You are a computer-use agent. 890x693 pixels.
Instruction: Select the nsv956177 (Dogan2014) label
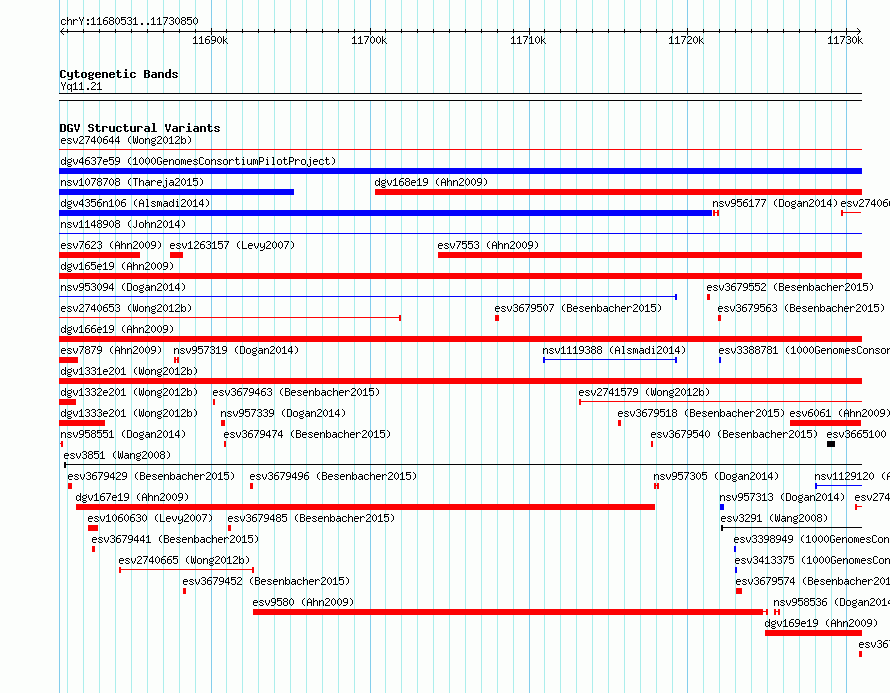pyautogui.click(x=775, y=203)
